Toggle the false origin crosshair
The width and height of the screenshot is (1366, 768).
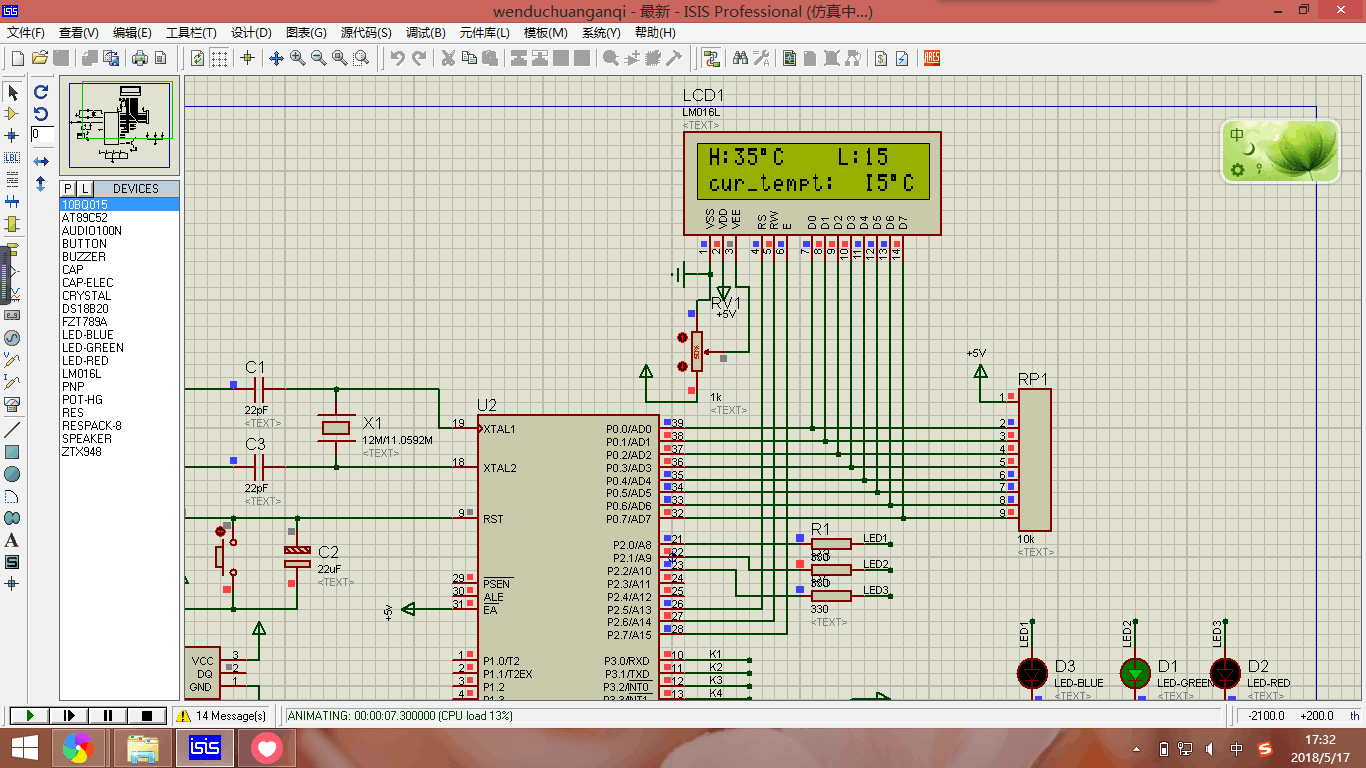coord(247,58)
